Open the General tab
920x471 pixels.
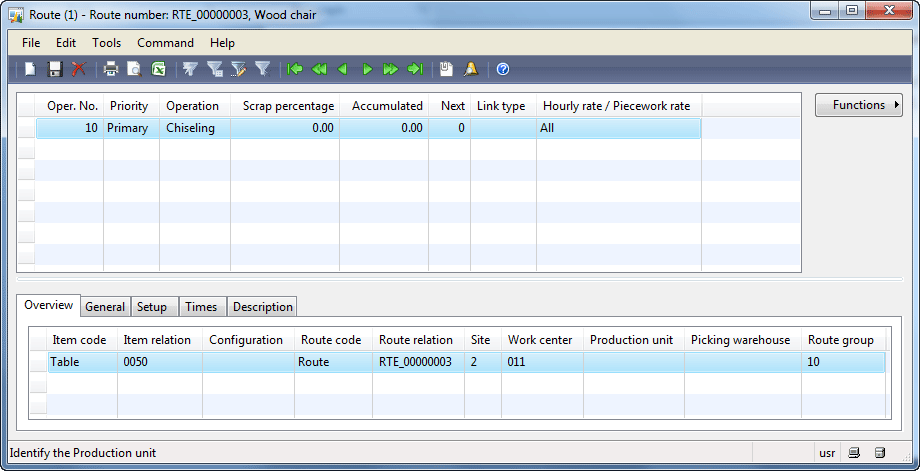[x=105, y=307]
